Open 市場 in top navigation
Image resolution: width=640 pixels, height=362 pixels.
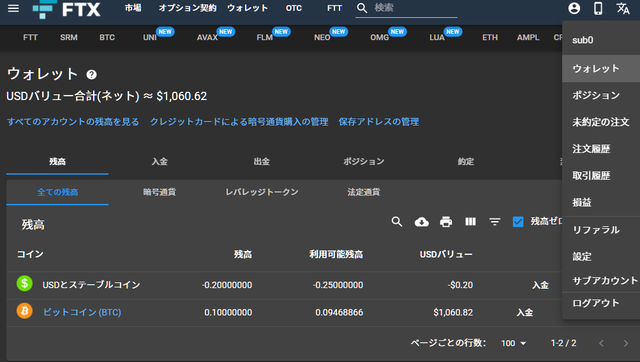133,8
